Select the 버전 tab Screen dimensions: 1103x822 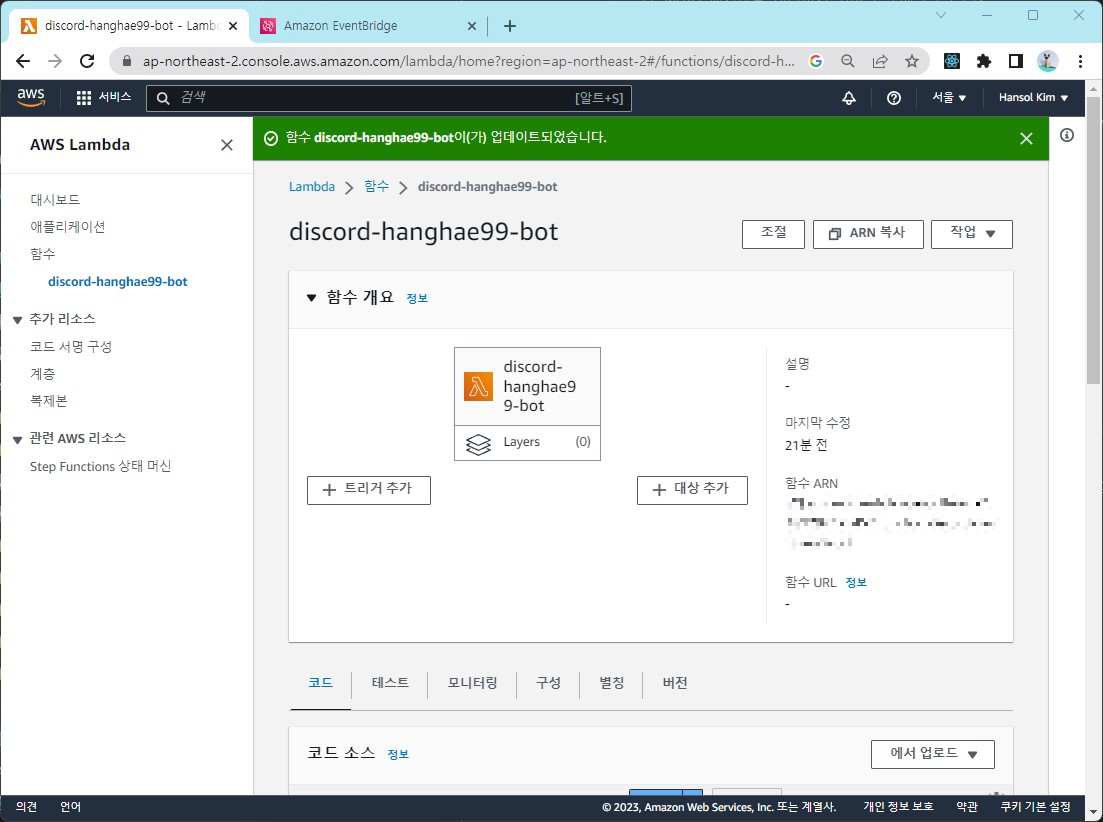(675, 683)
